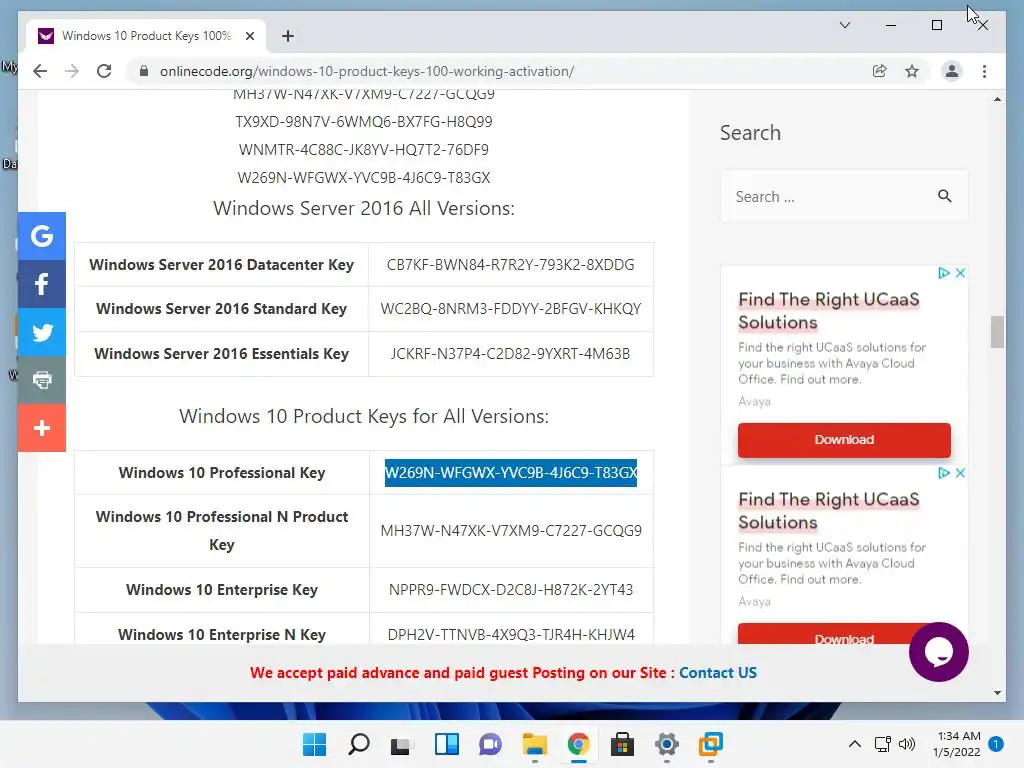Follow the Contact US link
The image size is (1024, 768).
[x=718, y=673]
